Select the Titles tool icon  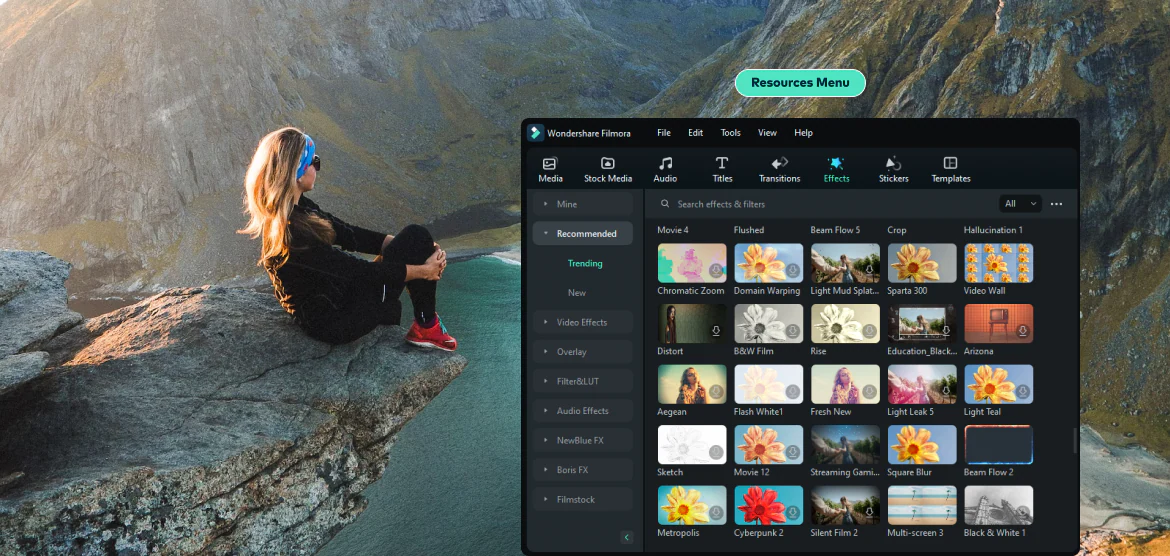pos(722,164)
